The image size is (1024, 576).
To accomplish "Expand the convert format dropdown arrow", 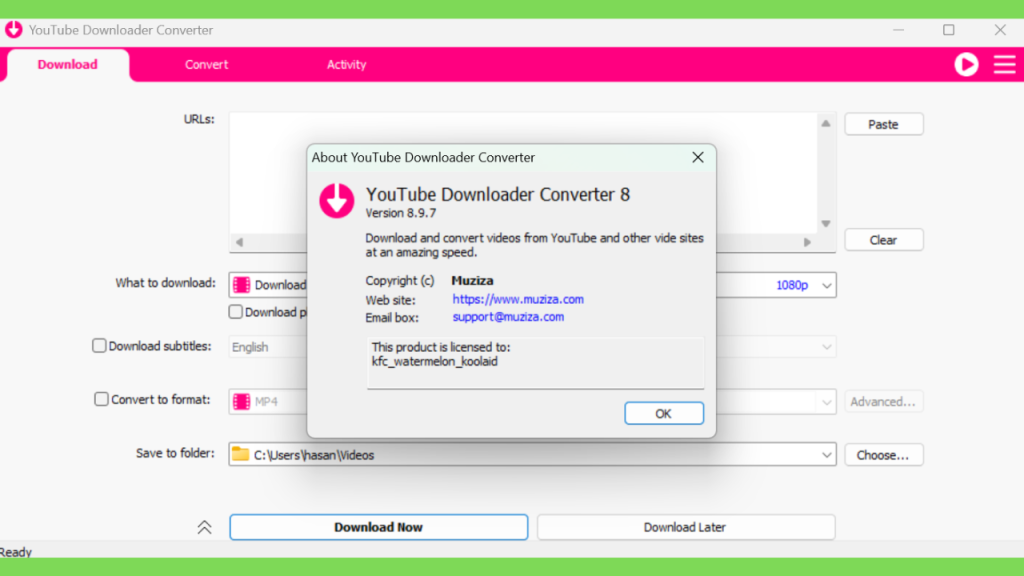I will pyautogui.click(x=827, y=402).
